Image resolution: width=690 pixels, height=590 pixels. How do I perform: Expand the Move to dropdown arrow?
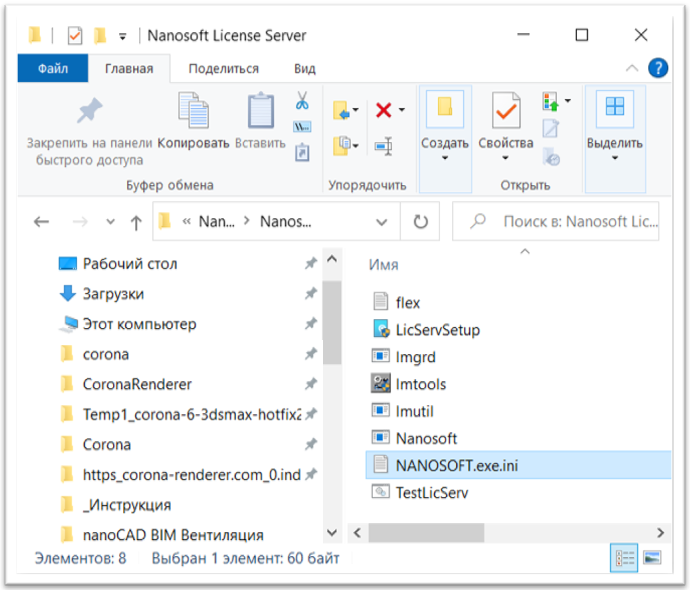tap(356, 110)
